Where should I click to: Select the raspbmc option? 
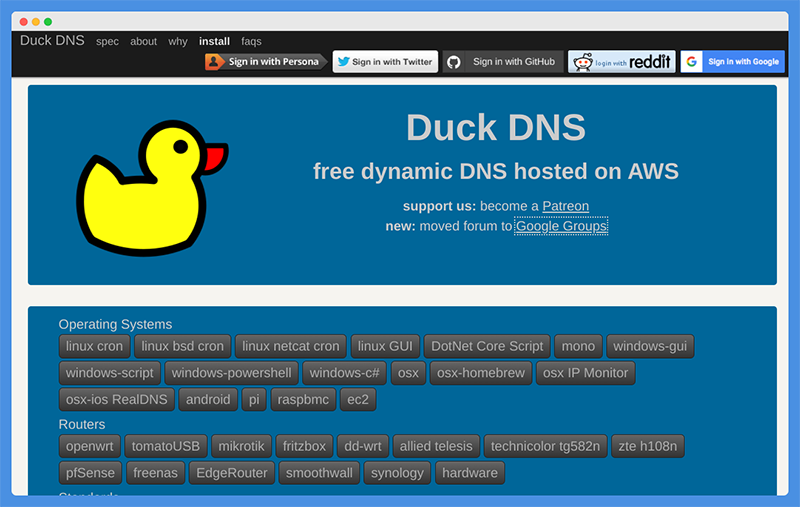303,399
